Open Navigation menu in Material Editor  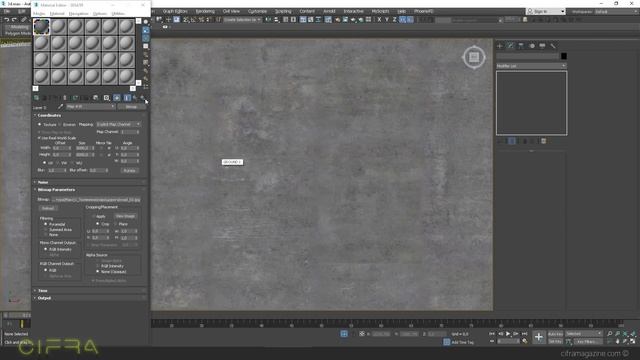(78, 13)
